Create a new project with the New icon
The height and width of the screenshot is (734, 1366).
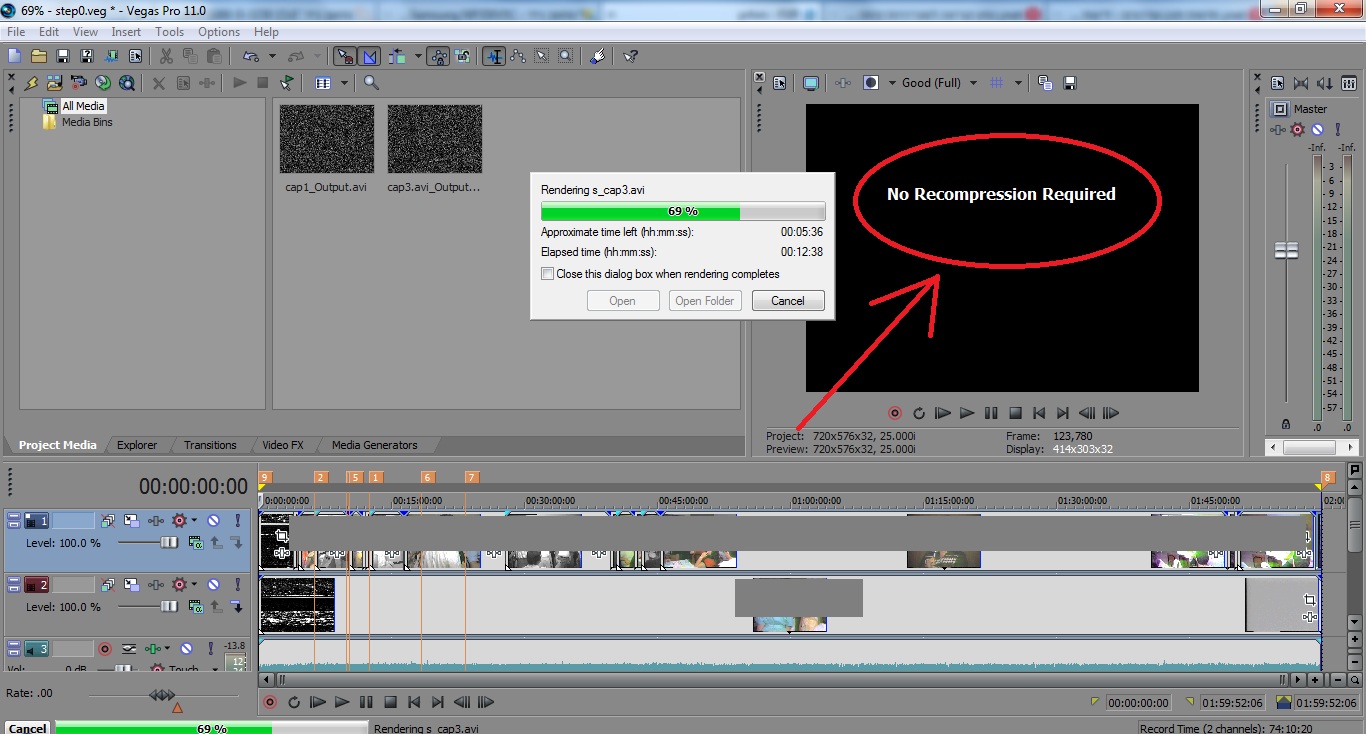point(14,56)
